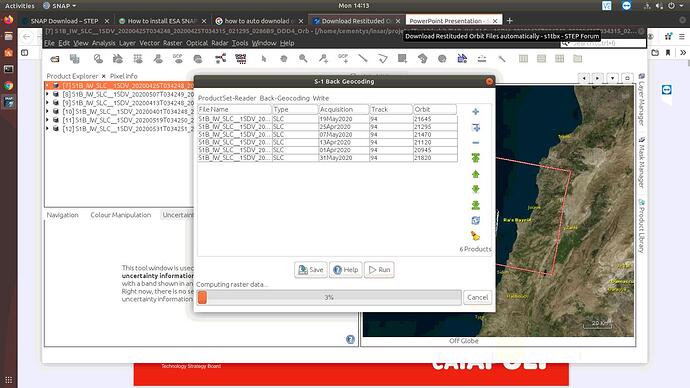The height and width of the screenshot is (388, 690).
Task: Select the pointer selection tool
Action: 264,59
